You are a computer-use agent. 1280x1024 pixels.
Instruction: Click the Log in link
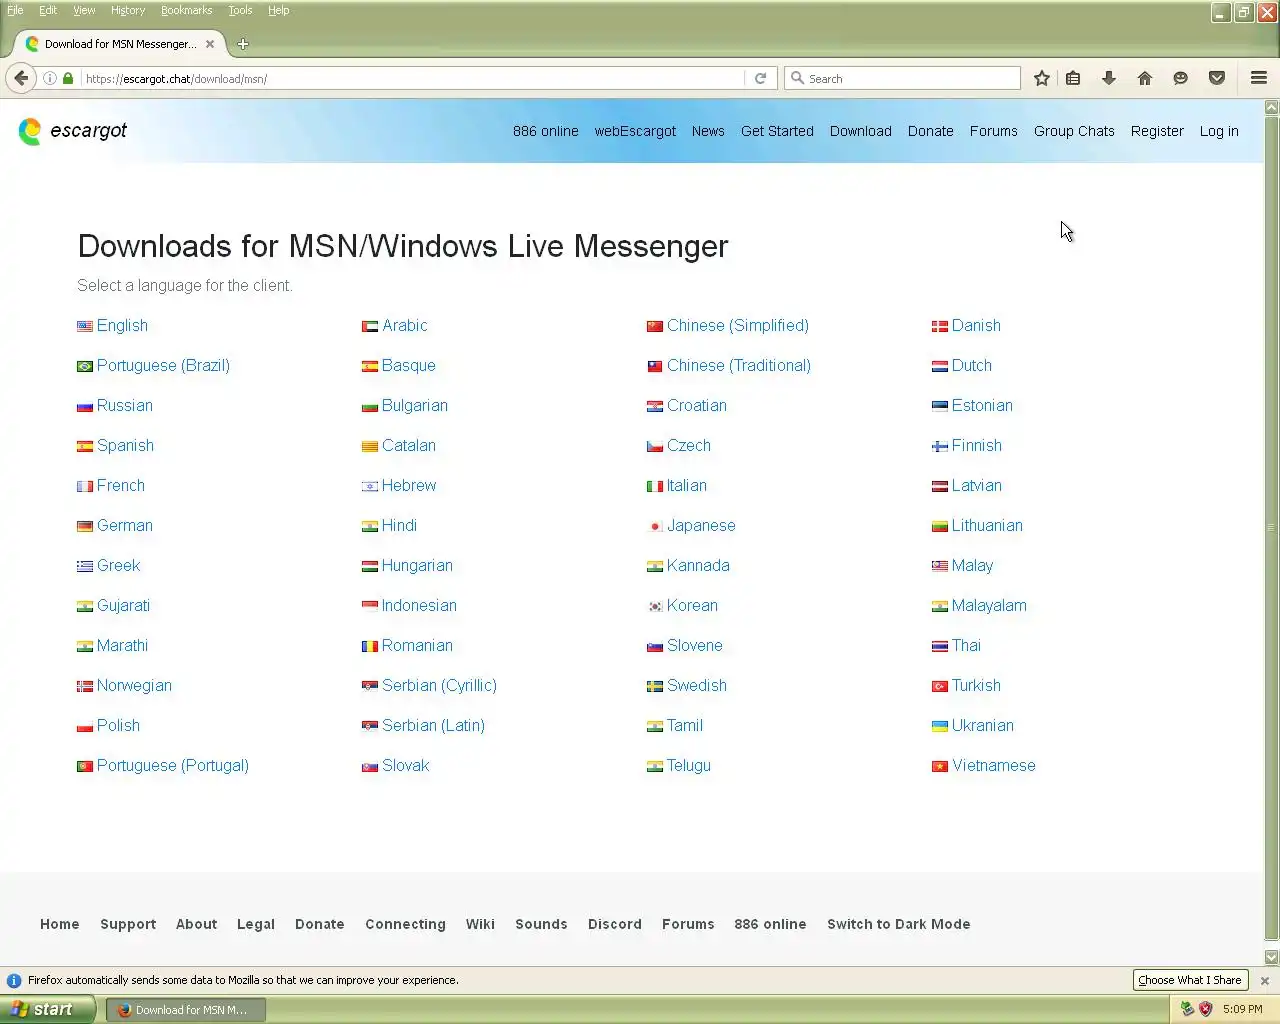pos(1219,131)
